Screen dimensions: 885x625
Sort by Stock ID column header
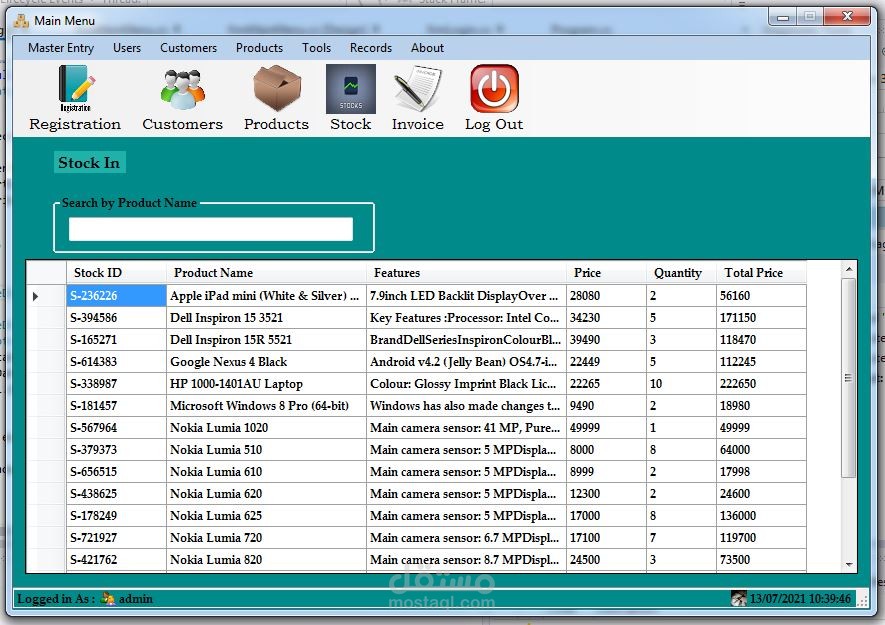click(116, 273)
